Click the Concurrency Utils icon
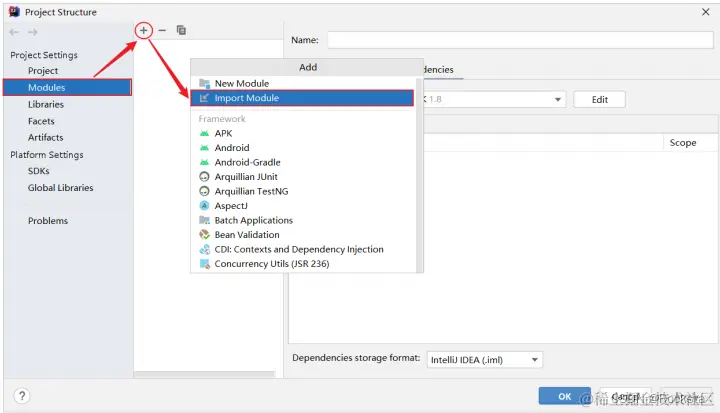Viewport: 720px width, 413px height. coord(204,264)
